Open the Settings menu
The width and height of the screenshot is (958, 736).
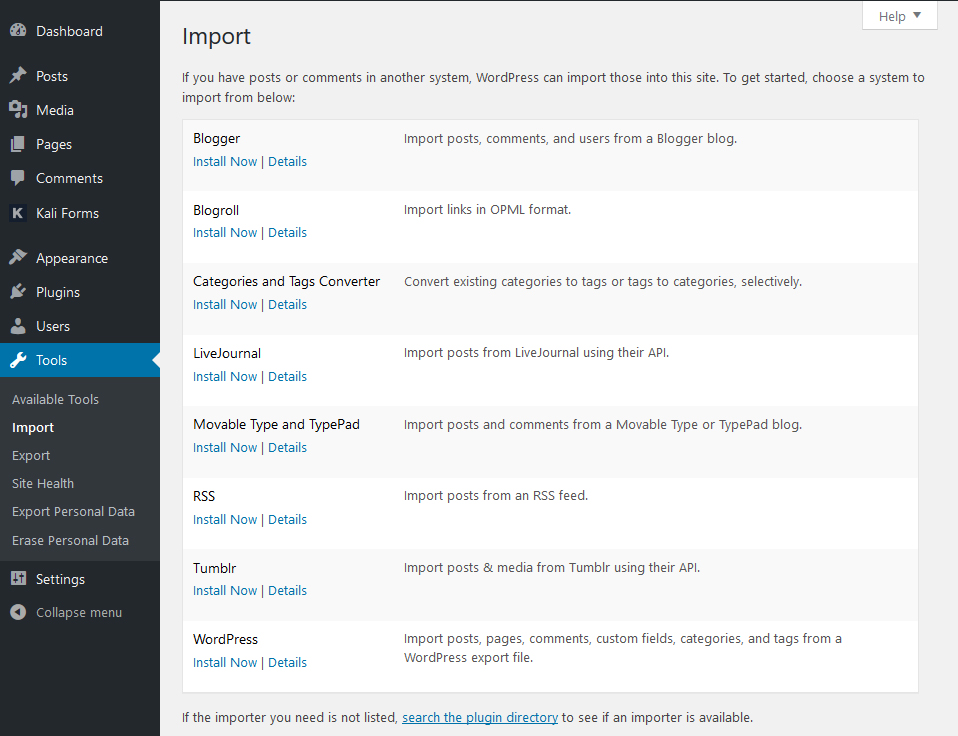60,579
